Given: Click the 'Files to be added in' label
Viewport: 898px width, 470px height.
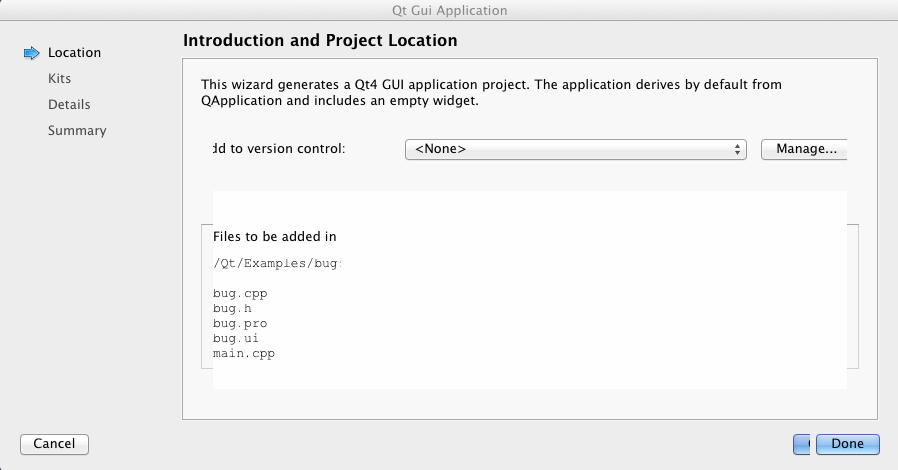Looking at the screenshot, I should (x=275, y=237).
